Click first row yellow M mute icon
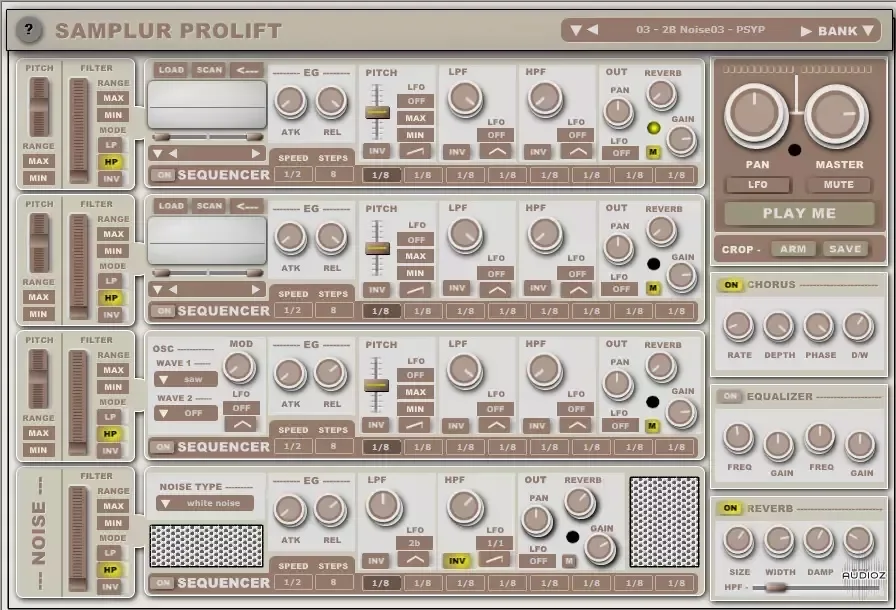The height and width of the screenshot is (610, 896). pyautogui.click(x=653, y=152)
